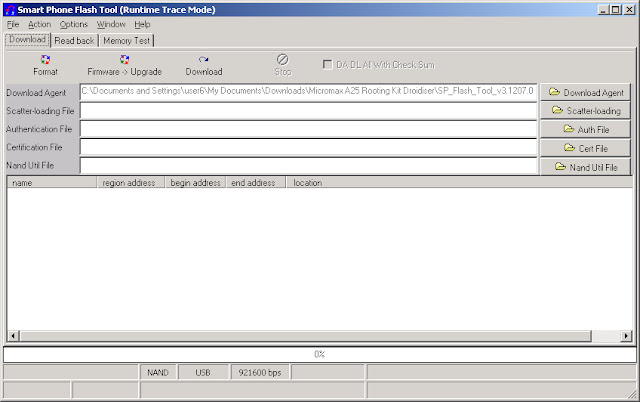Switch to the Download tab
Viewport: 640px width, 402px height.
coord(27,40)
